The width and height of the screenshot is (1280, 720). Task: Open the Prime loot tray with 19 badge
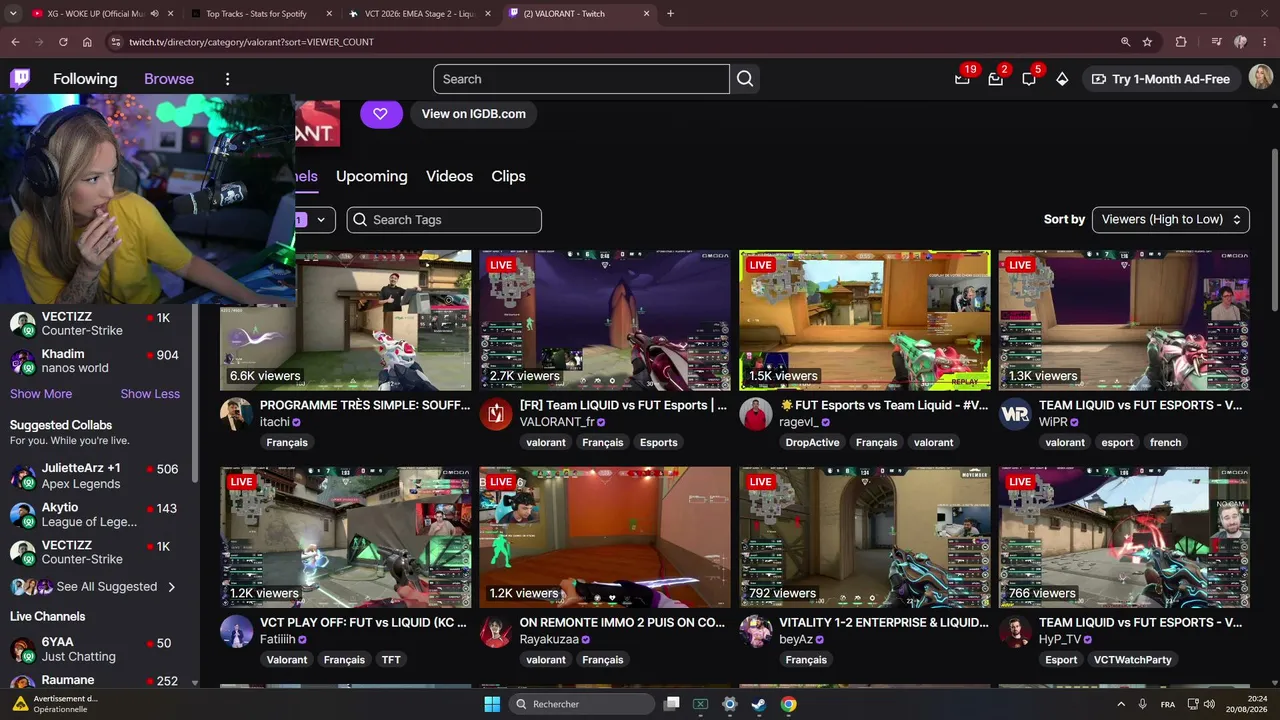click(x=962, y=79)
